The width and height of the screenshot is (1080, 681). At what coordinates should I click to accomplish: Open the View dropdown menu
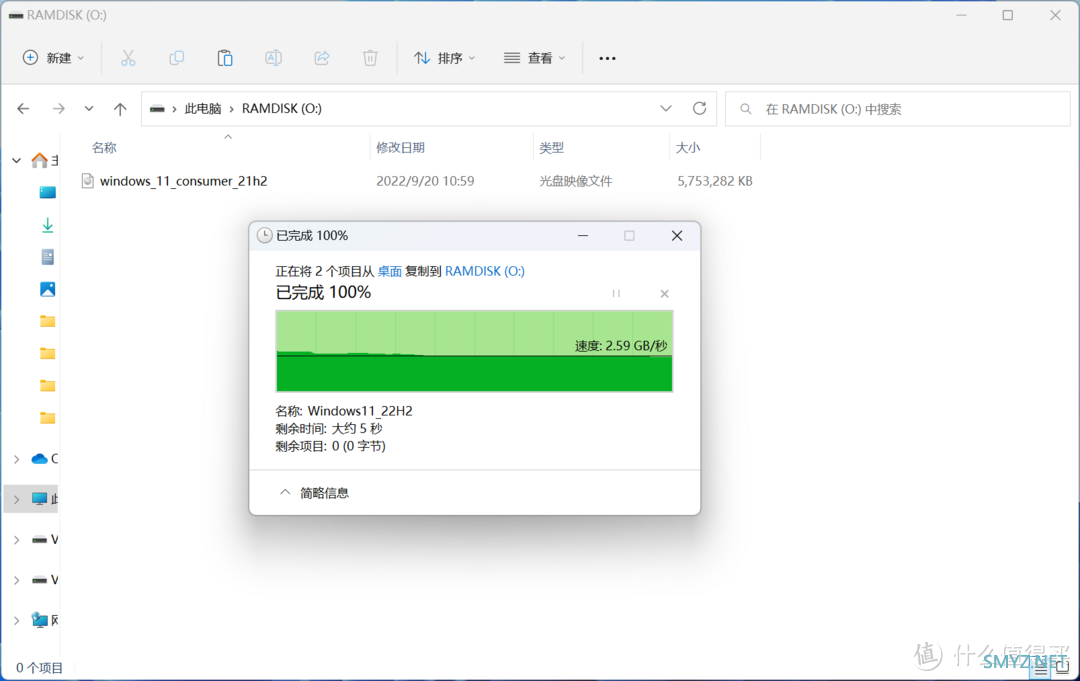[534, 58]
